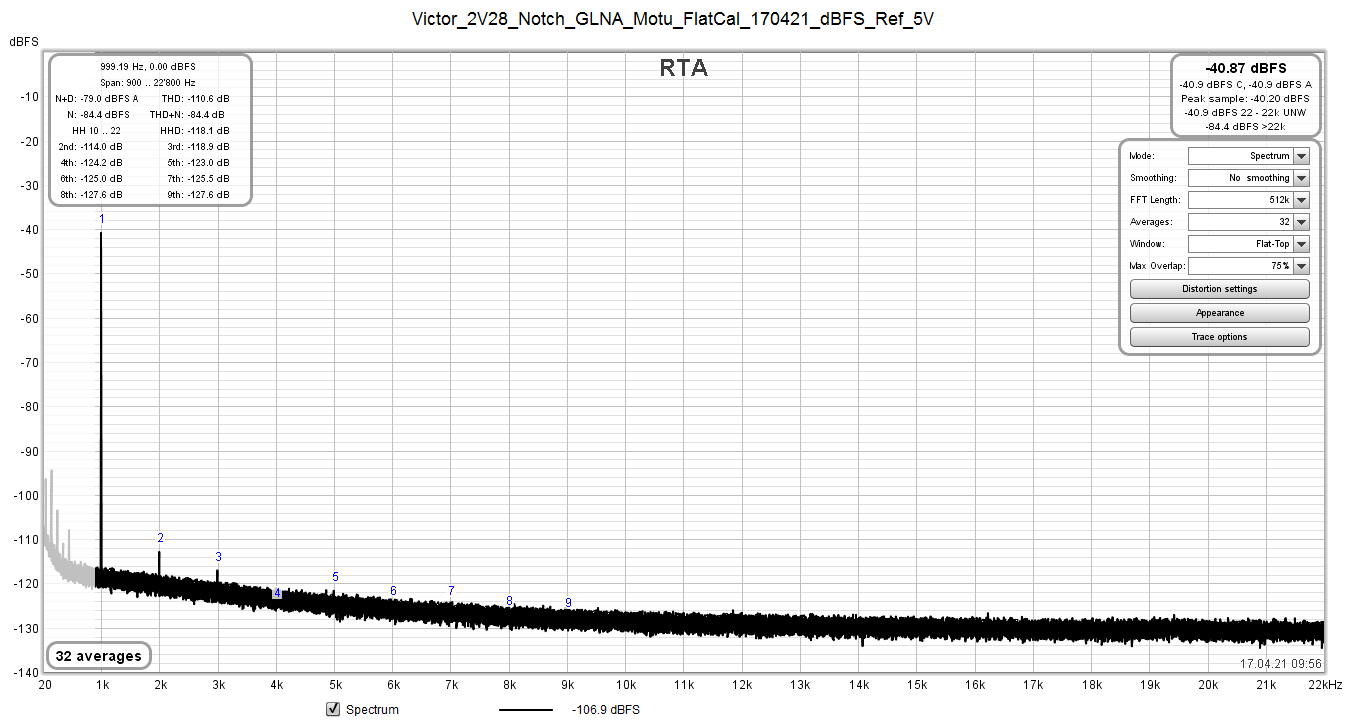Click harmonic marker 8 label

click(509, 601)
